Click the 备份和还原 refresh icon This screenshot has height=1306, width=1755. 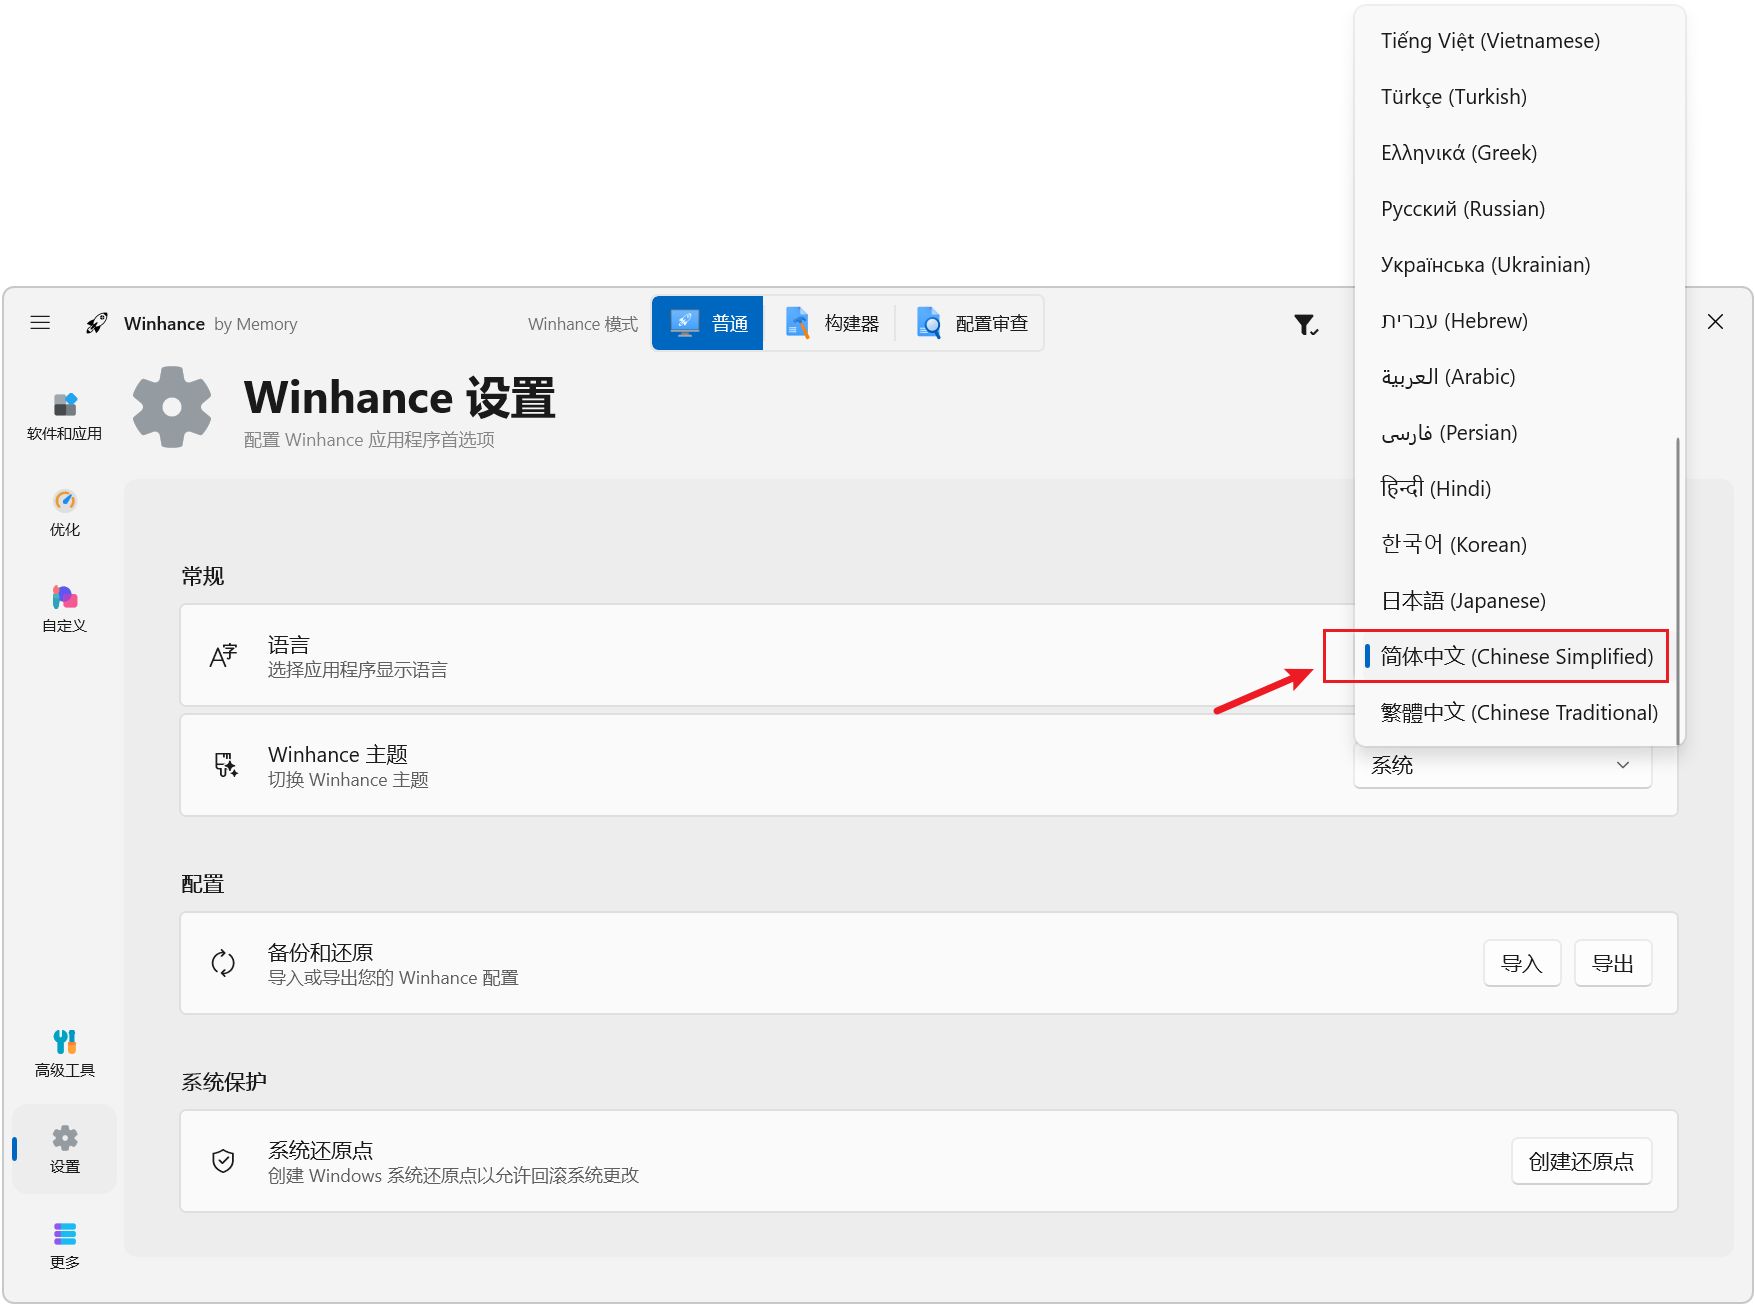[x=223, y=963]
